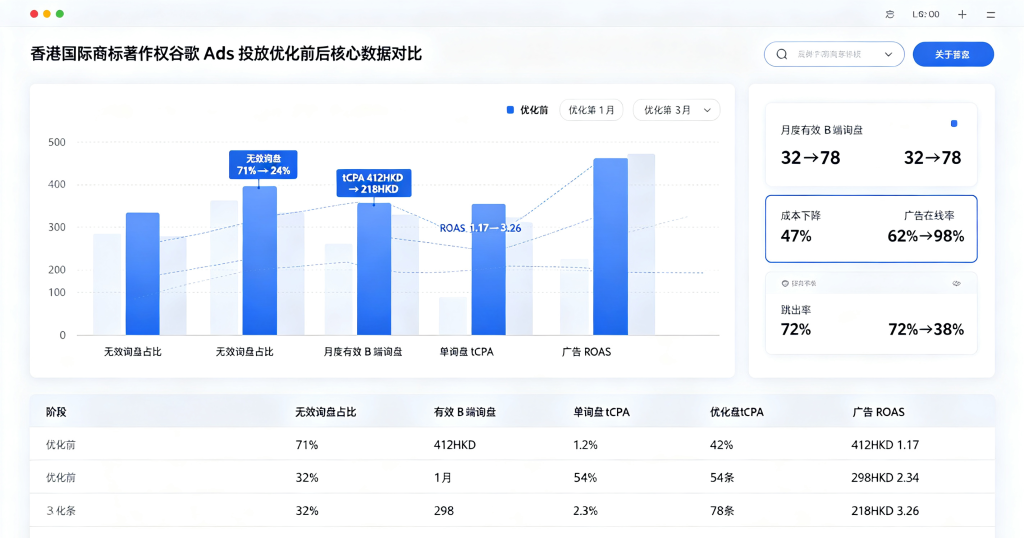Sort by 无效询盘占比 table column header
The image size is (1024, 538).
pos(326,412)
